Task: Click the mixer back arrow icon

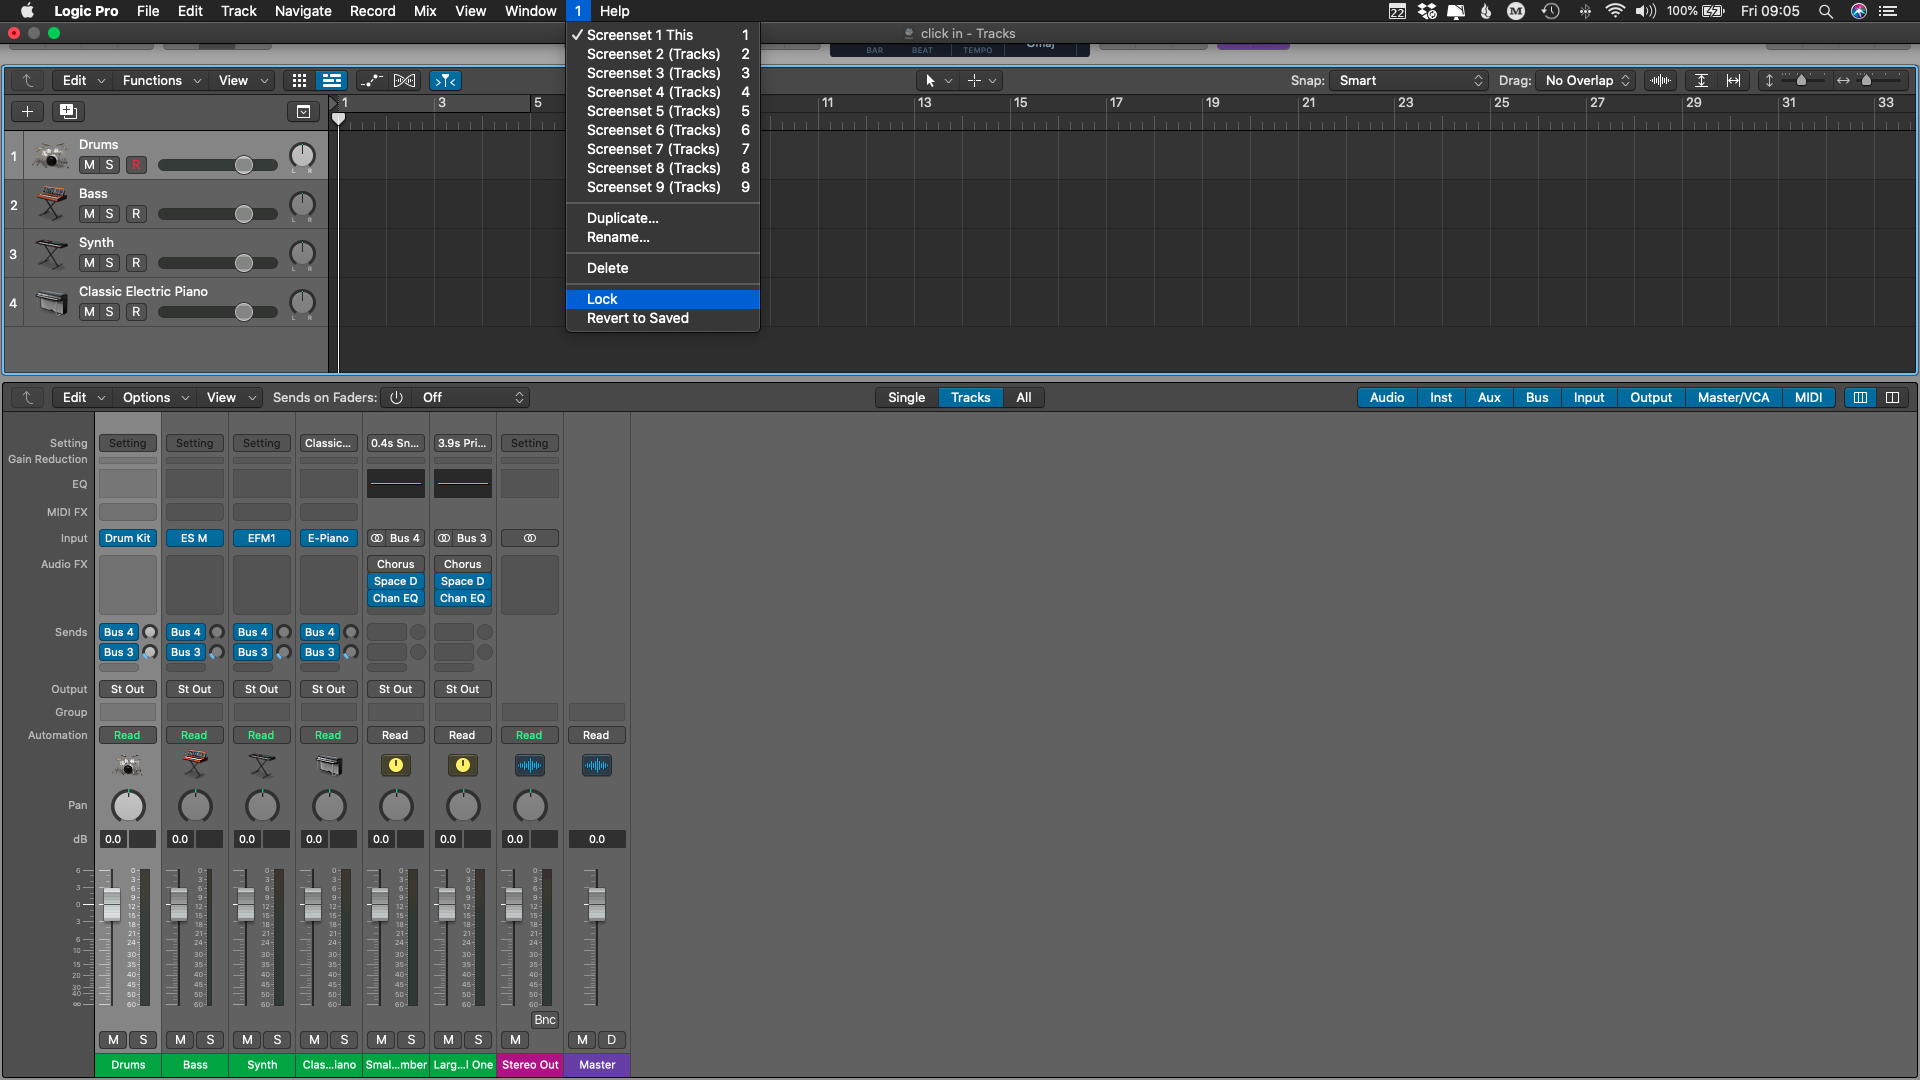Action: [x=28, y=397]
